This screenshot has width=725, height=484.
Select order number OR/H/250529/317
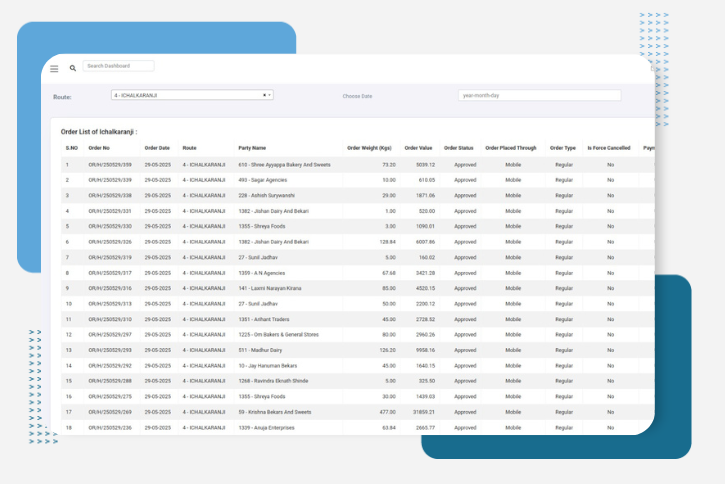[x=110, y=273]
